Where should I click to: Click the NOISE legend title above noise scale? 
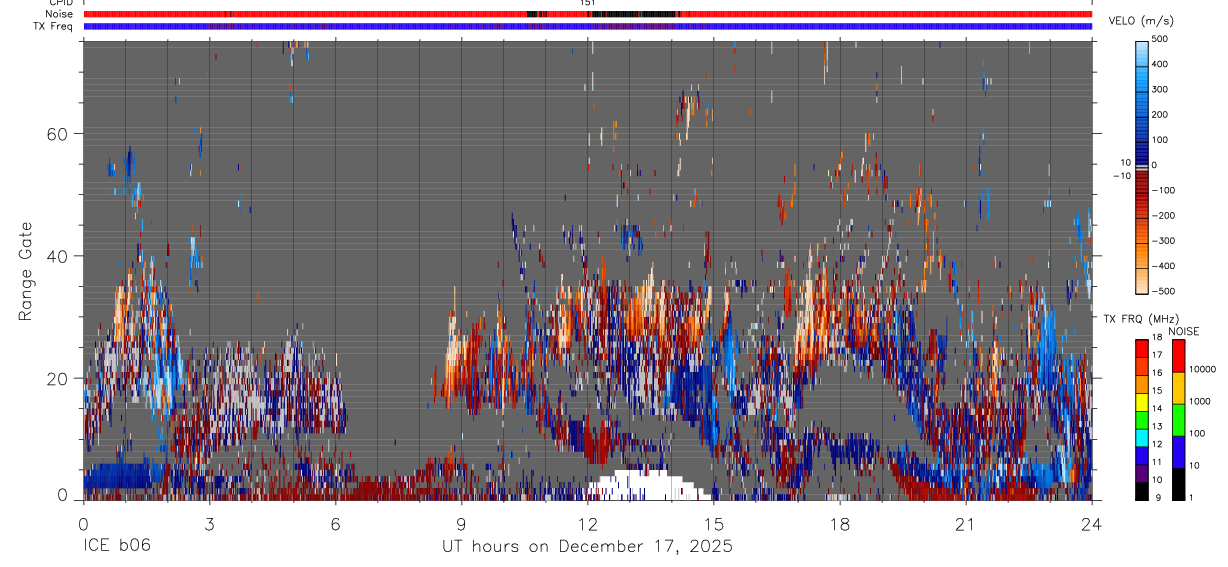click(1182, 331)
